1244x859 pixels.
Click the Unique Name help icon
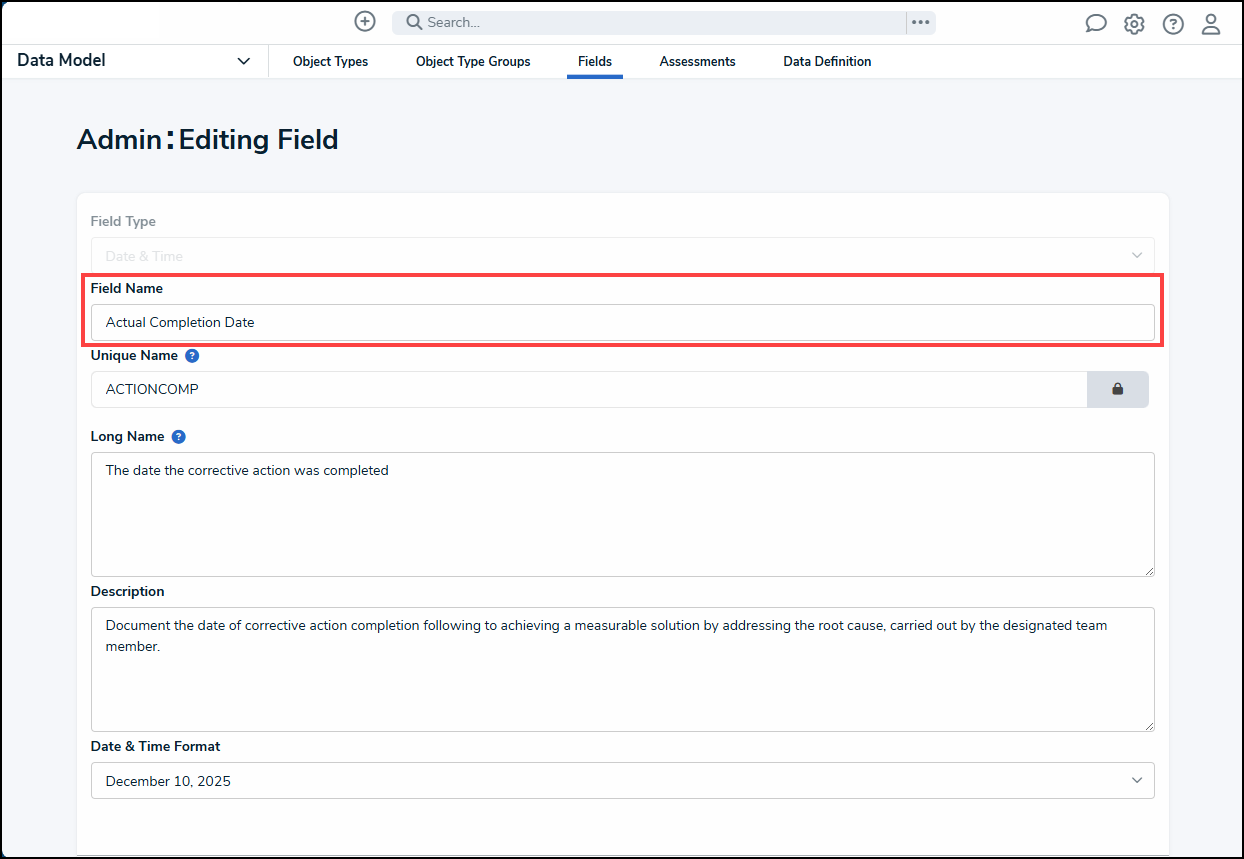tap(192, 356)
